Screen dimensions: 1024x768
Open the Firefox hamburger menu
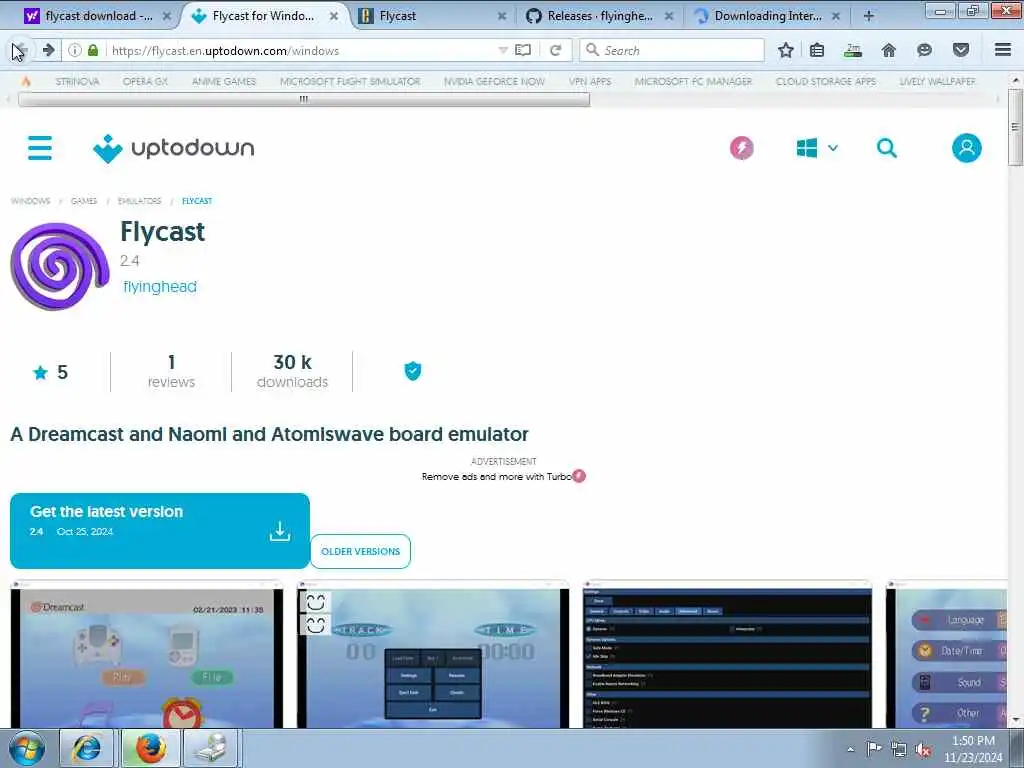click(x=1003, y=50)
